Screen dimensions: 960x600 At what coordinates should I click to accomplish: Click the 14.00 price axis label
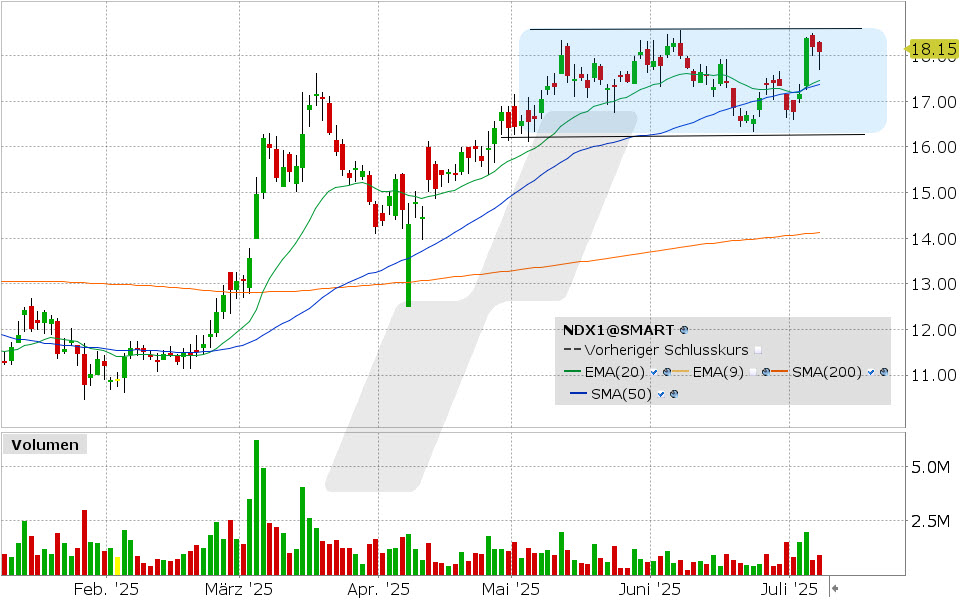click(x=934, y=239)
